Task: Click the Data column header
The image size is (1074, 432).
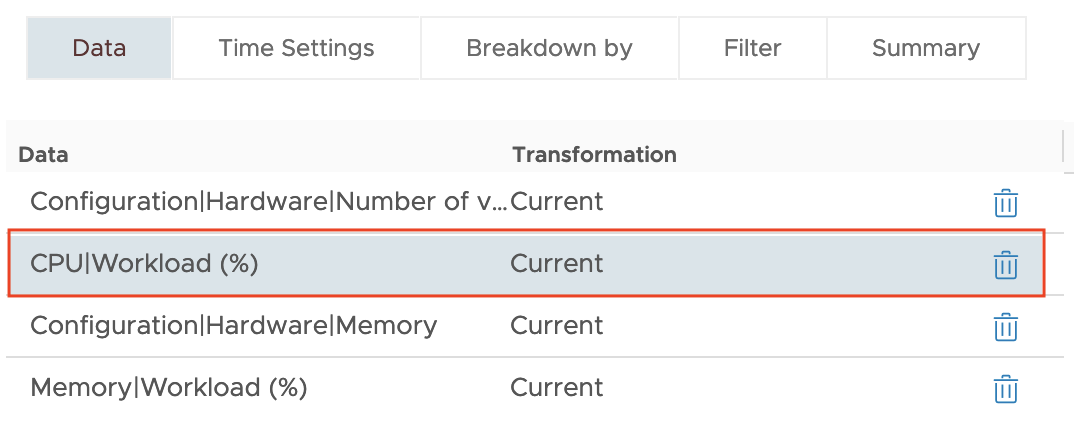Action: [x=43, y=155]
